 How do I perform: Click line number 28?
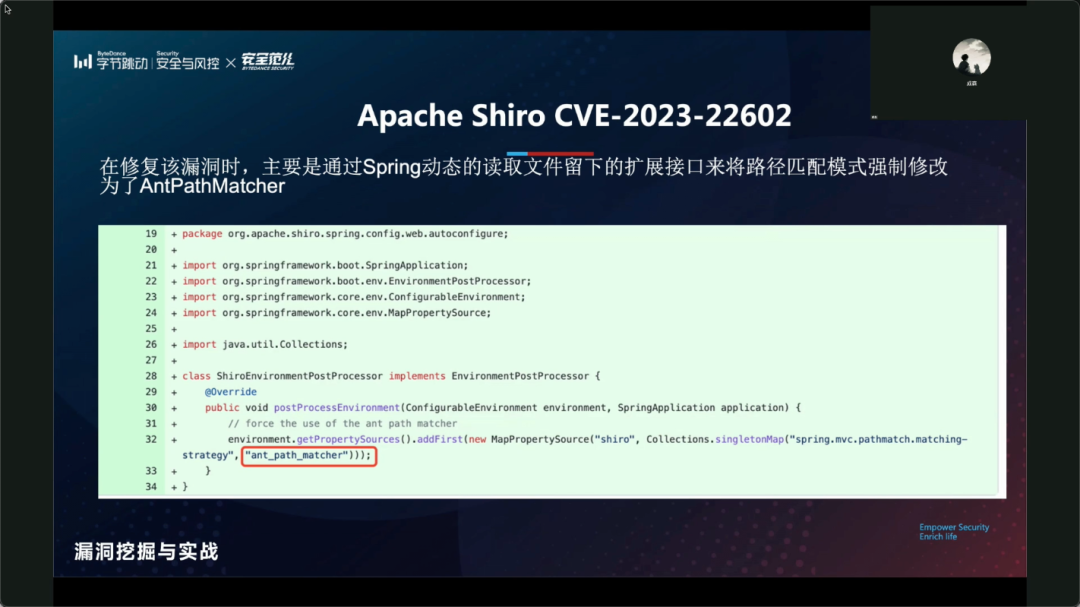pyautogui.click(x=151, y=376)
